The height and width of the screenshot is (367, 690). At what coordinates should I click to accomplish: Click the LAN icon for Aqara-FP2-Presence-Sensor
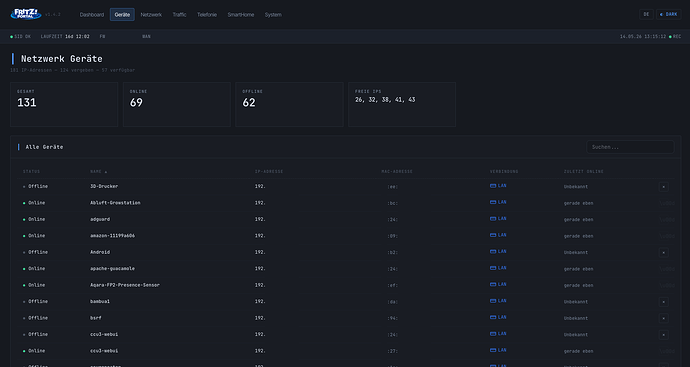(x=493, y=285)
